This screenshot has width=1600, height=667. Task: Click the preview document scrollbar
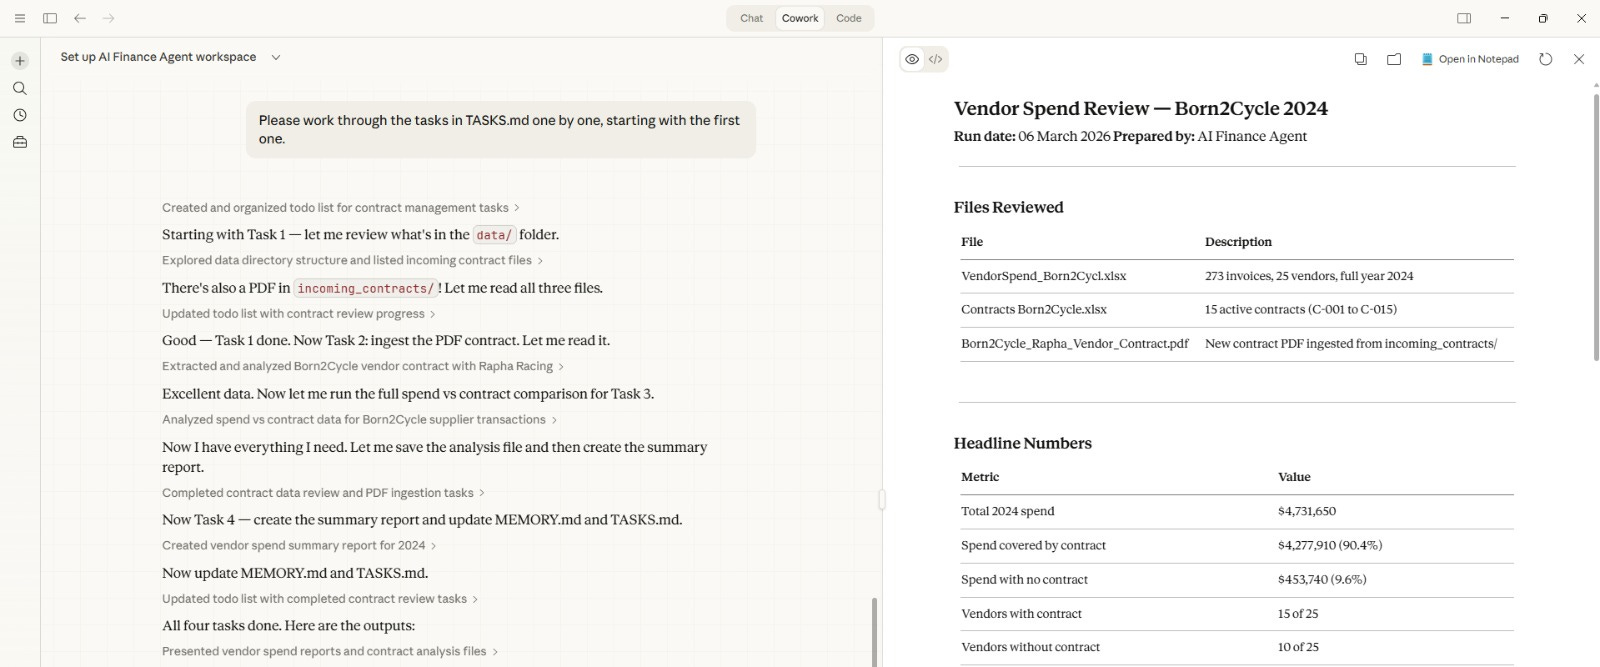click(1595, 227)
